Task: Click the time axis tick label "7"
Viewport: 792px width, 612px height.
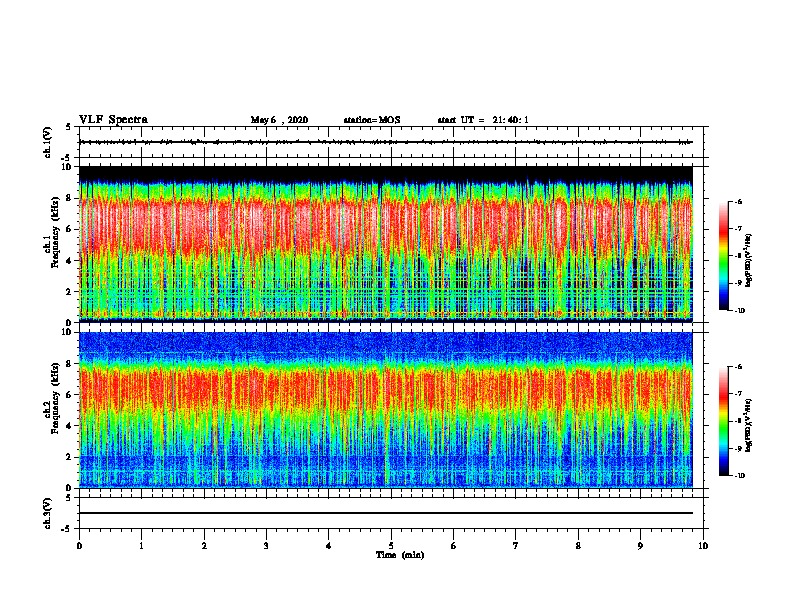Action: point(516,546)
